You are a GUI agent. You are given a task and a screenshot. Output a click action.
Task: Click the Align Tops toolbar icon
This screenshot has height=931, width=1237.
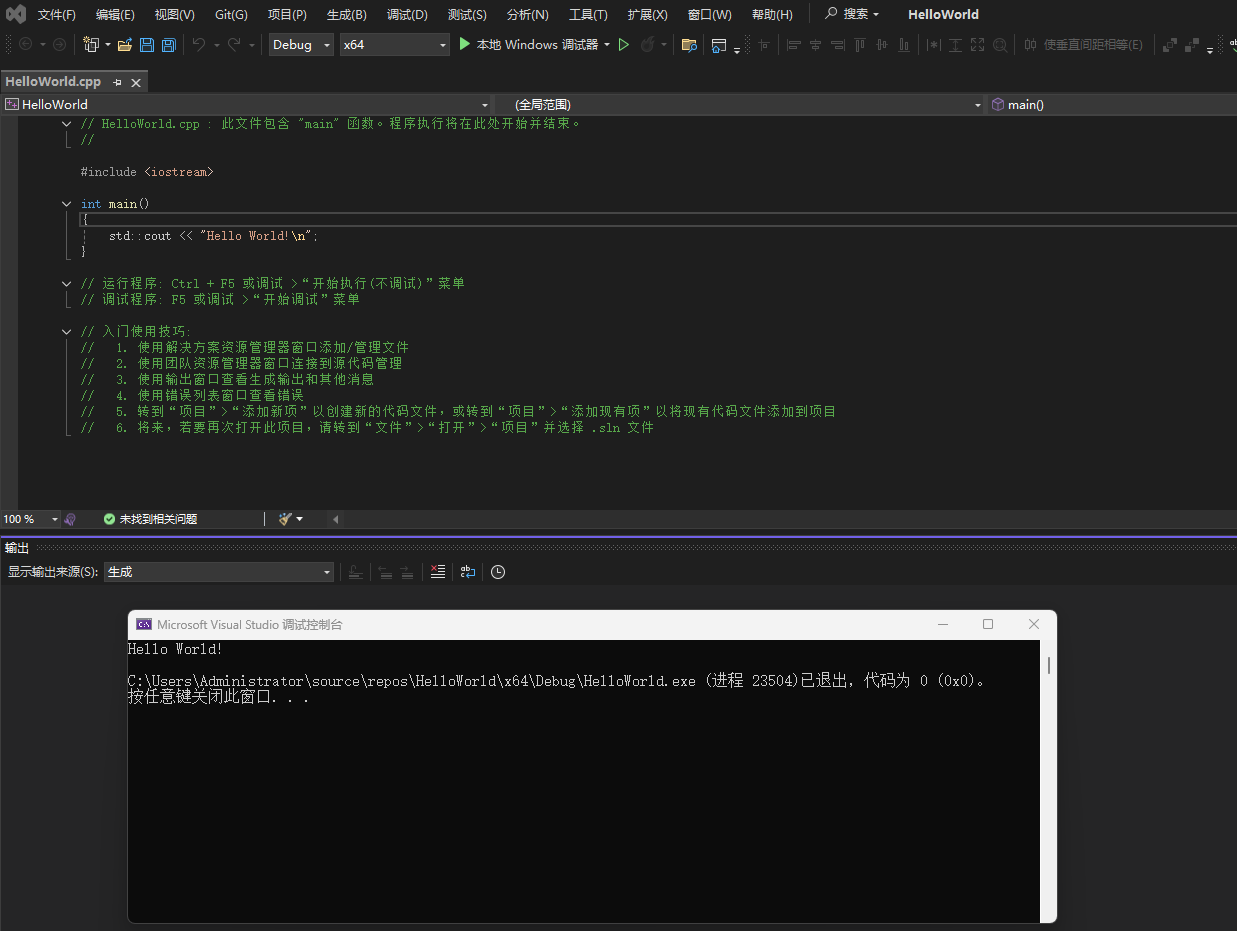[860, 45]
